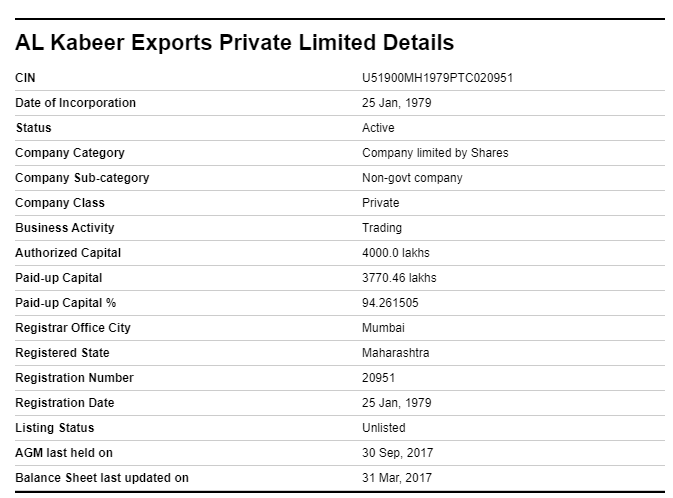Image resolution: width=673 pixels, height=498 pixels.
Task: Click the Active status value
Action: (x=378, y=128)
